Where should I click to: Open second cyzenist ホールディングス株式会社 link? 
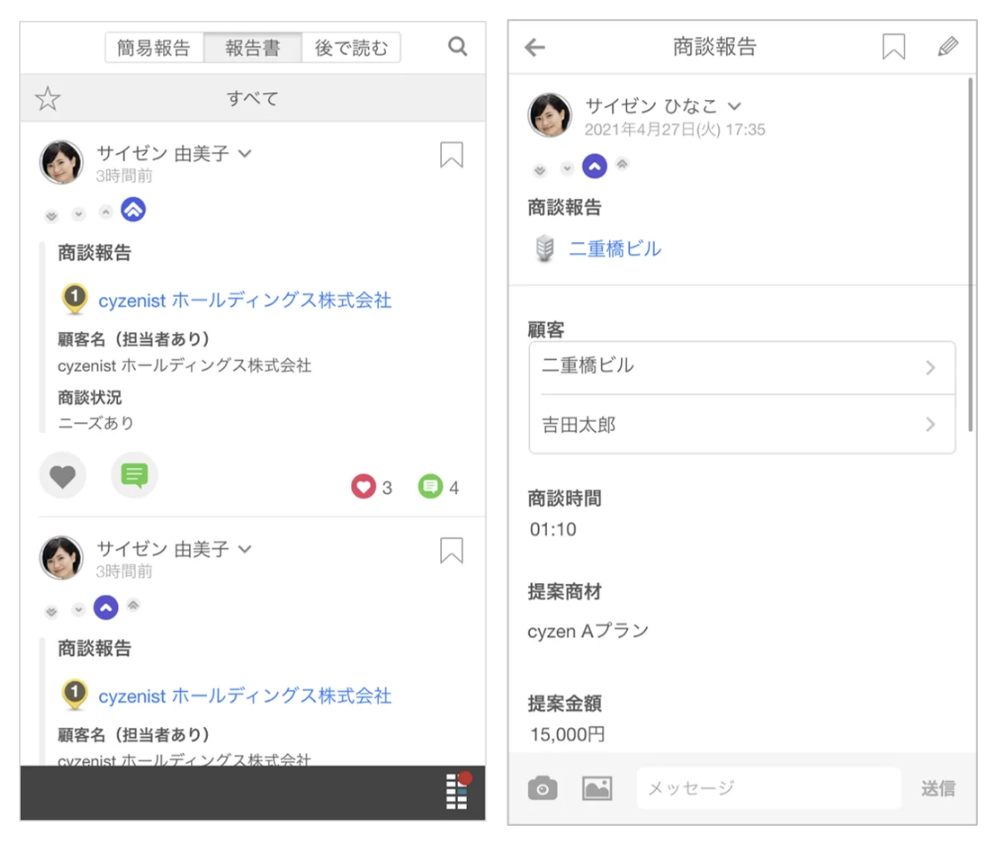point(244,696)
